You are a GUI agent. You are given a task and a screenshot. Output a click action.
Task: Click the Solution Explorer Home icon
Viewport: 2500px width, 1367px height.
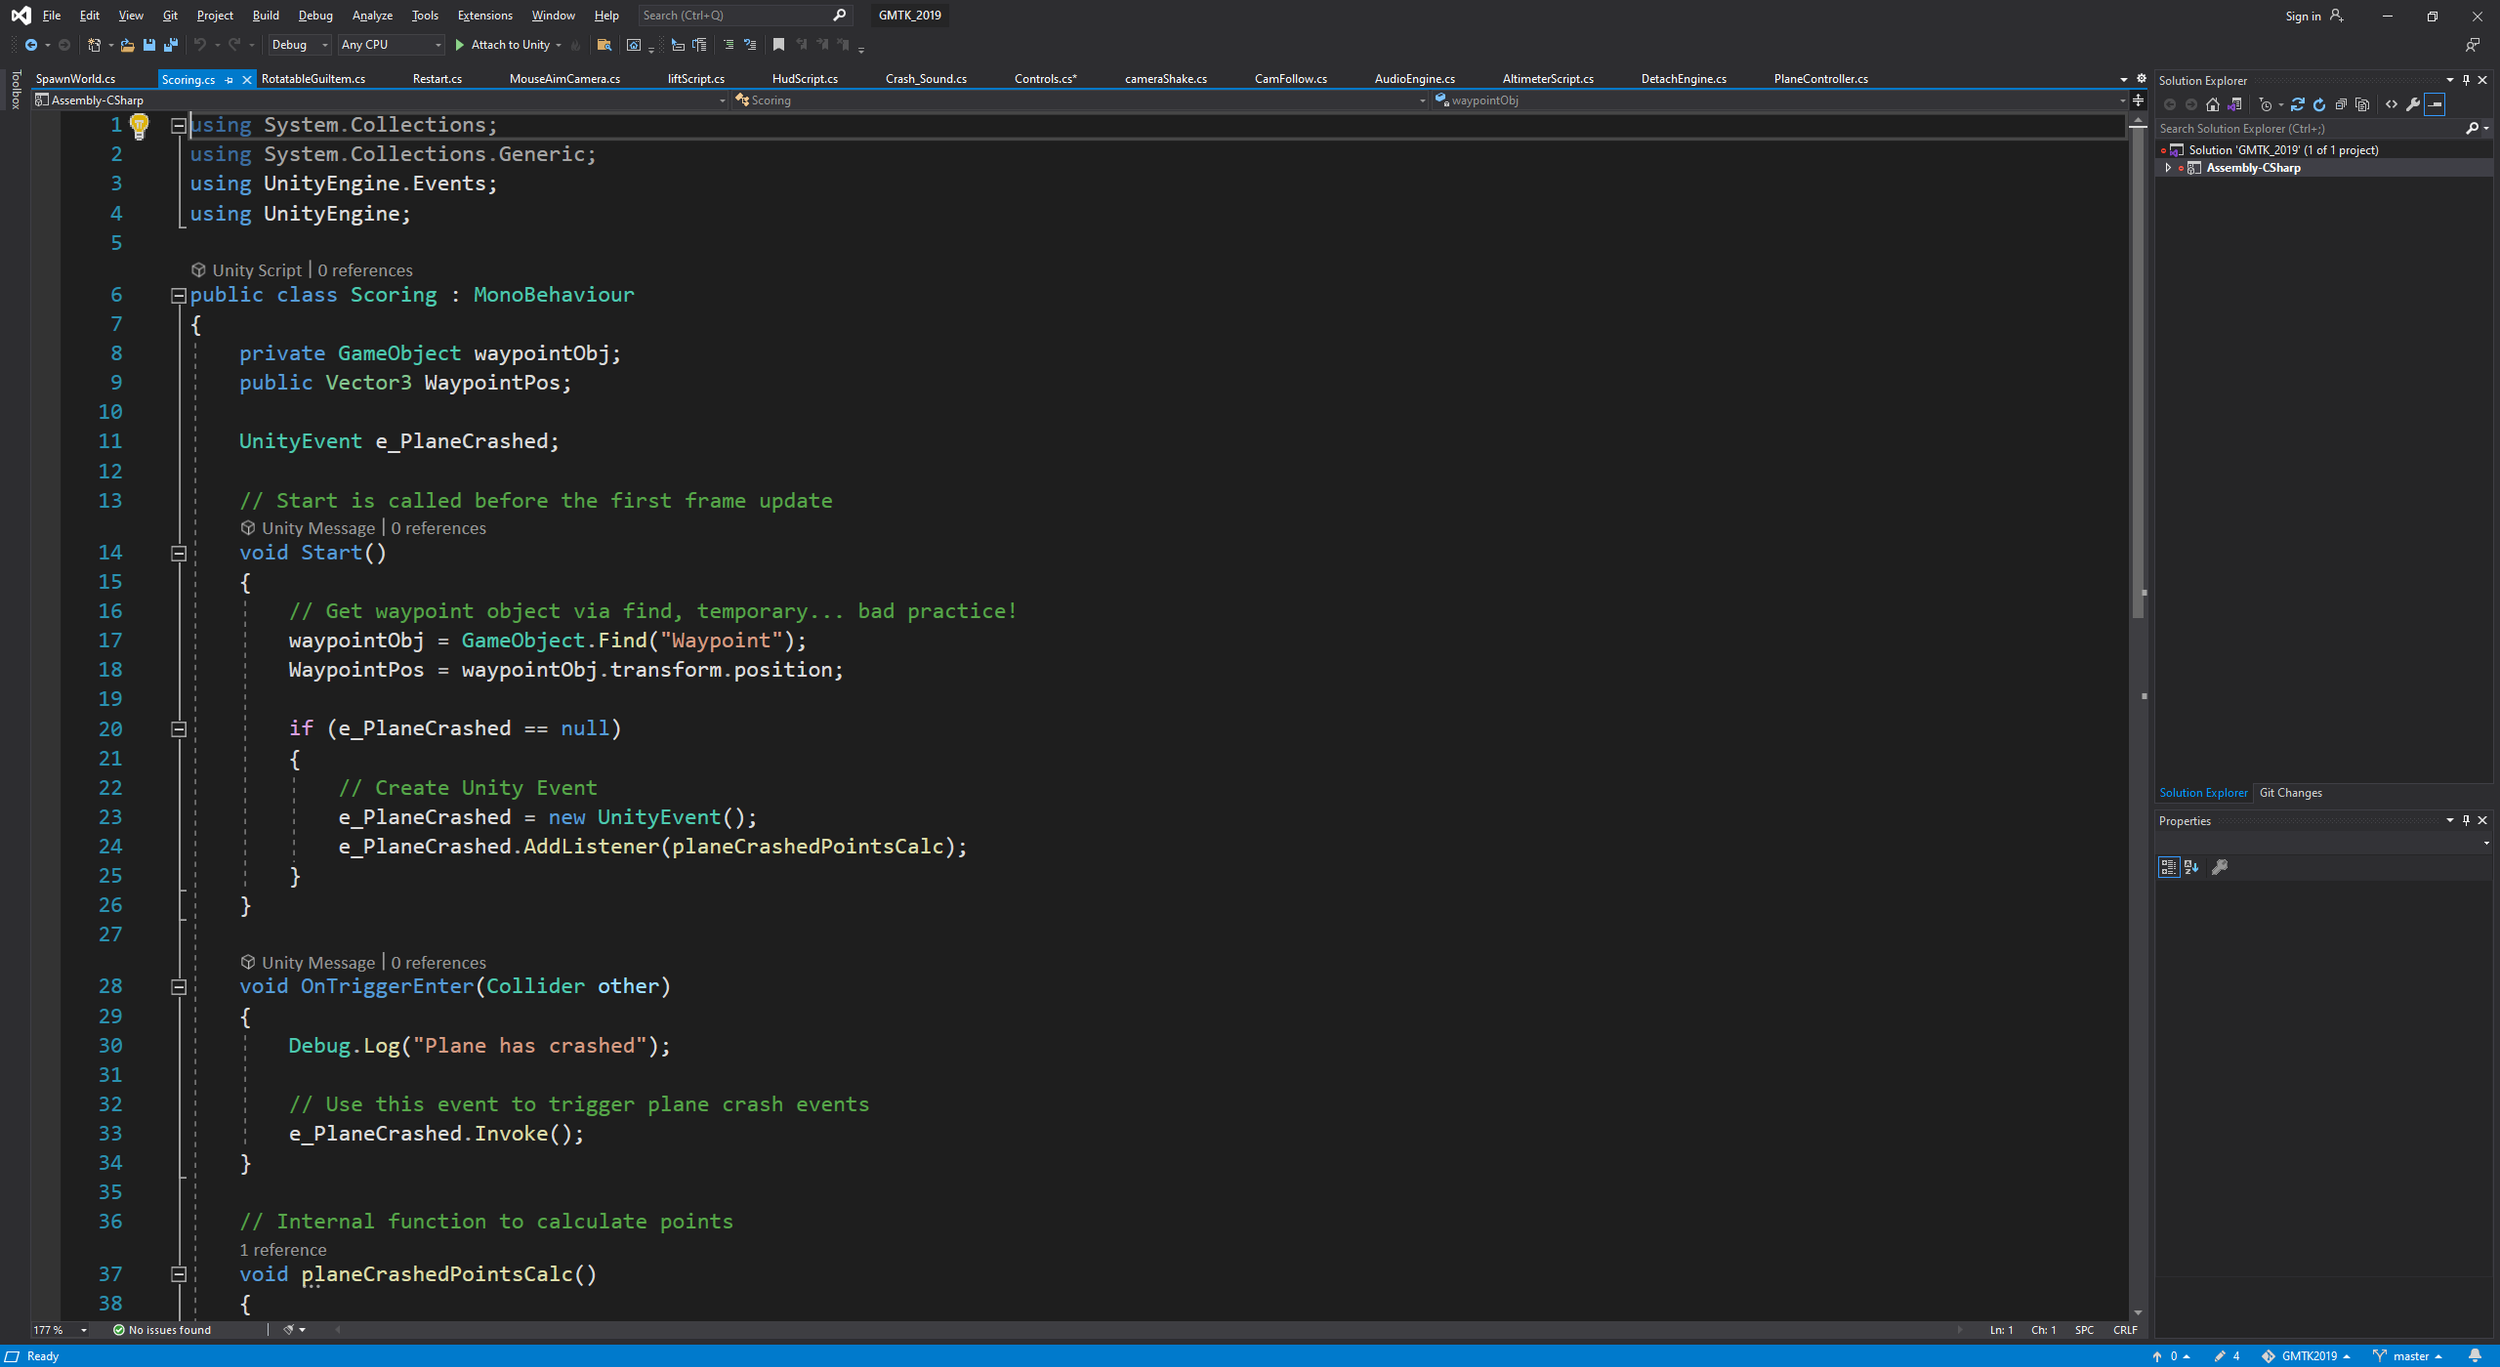tap(2212, 105)
